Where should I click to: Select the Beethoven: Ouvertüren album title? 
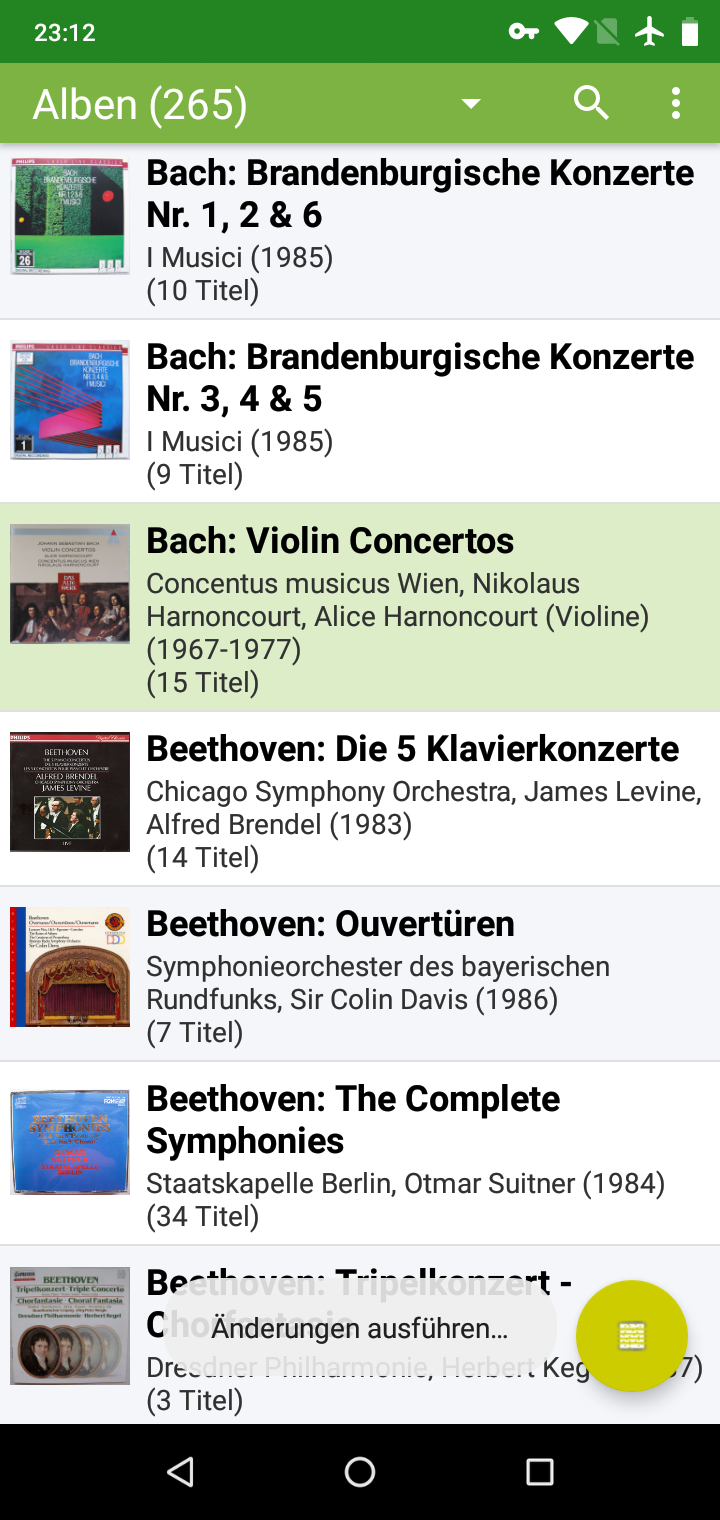click(x=330, y=924)
